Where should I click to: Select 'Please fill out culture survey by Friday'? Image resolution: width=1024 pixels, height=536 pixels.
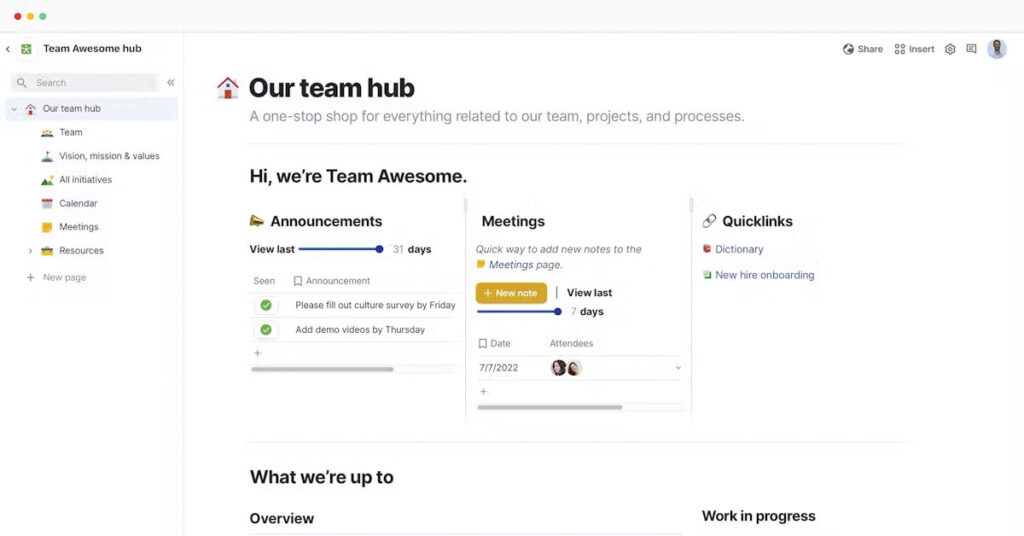(x=375, y=305)
